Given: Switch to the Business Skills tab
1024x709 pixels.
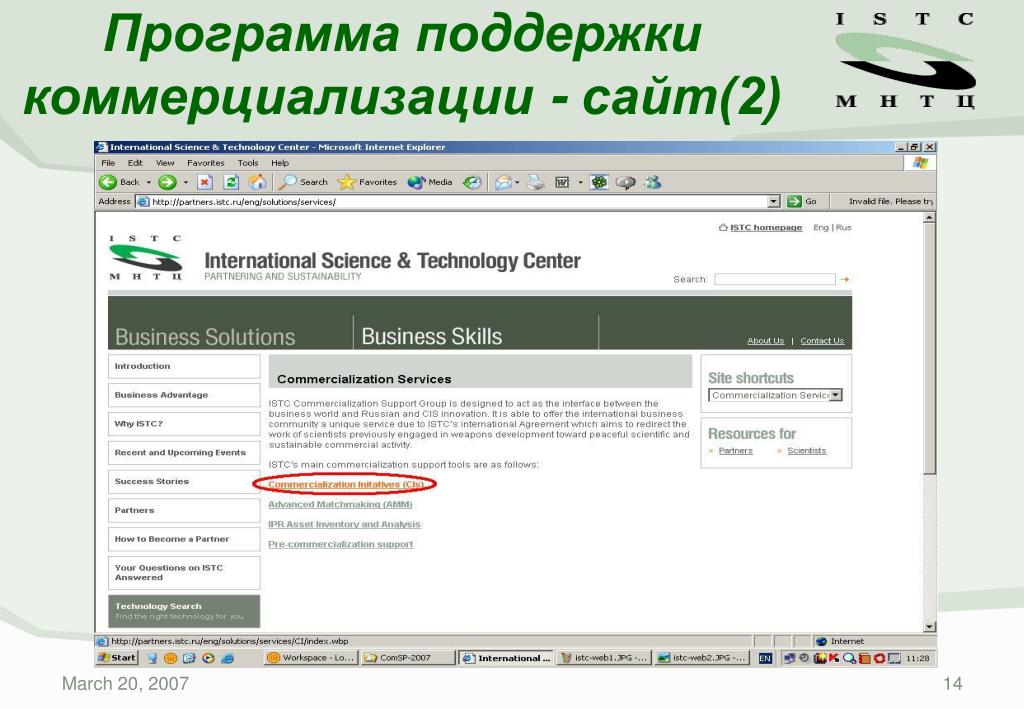Looking at the screenshot, I should click(x=432, y=336).
